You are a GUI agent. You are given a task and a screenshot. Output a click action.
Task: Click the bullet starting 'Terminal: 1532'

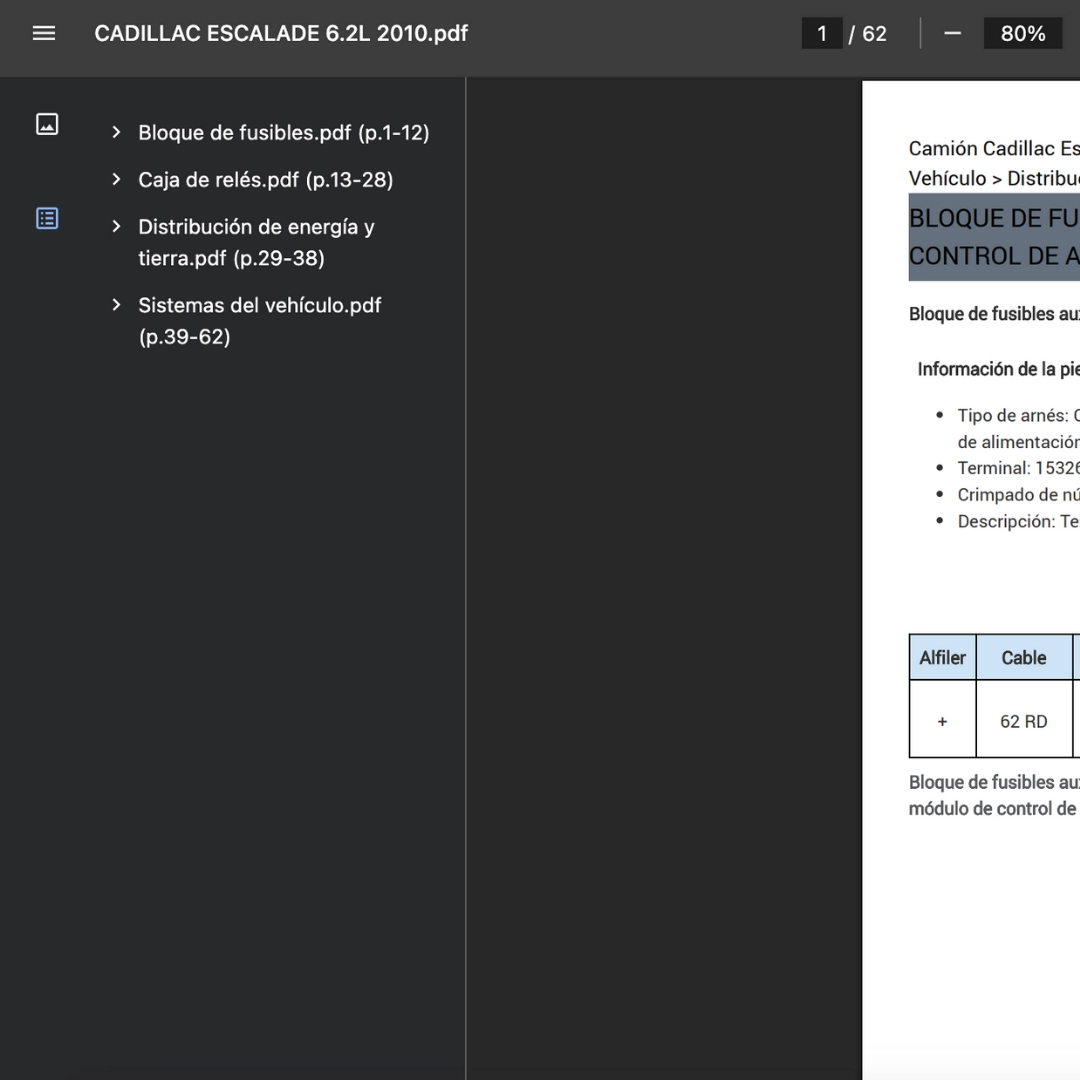[x=1019, y=468]
